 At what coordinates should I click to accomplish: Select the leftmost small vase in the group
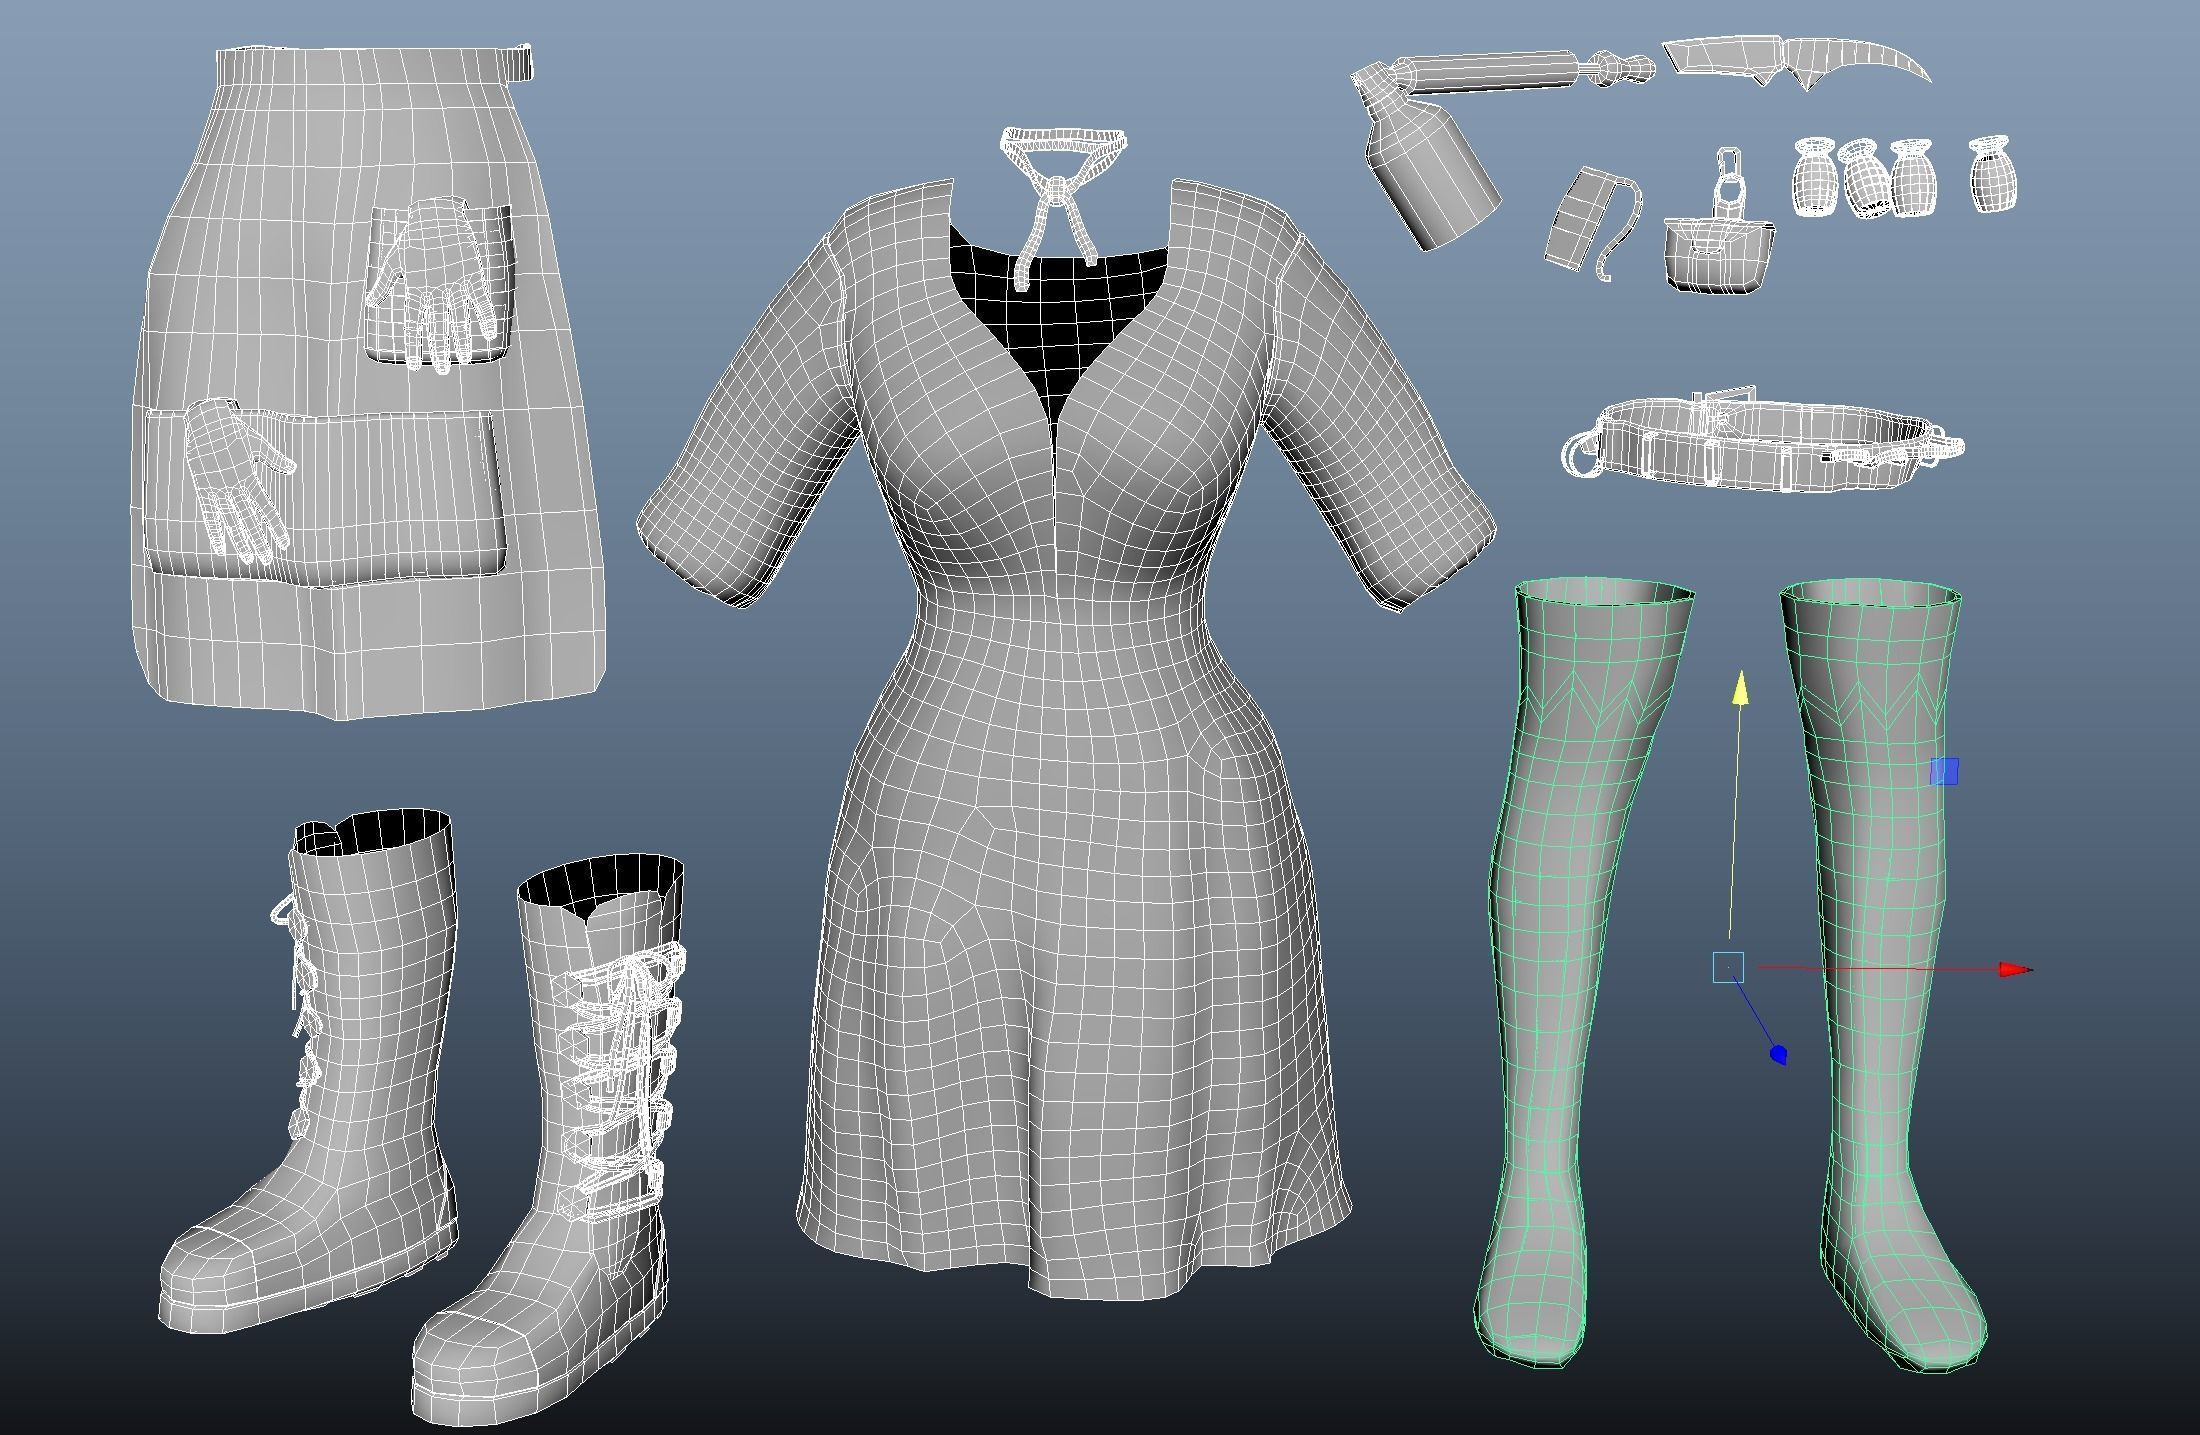tap(1814, 177)
